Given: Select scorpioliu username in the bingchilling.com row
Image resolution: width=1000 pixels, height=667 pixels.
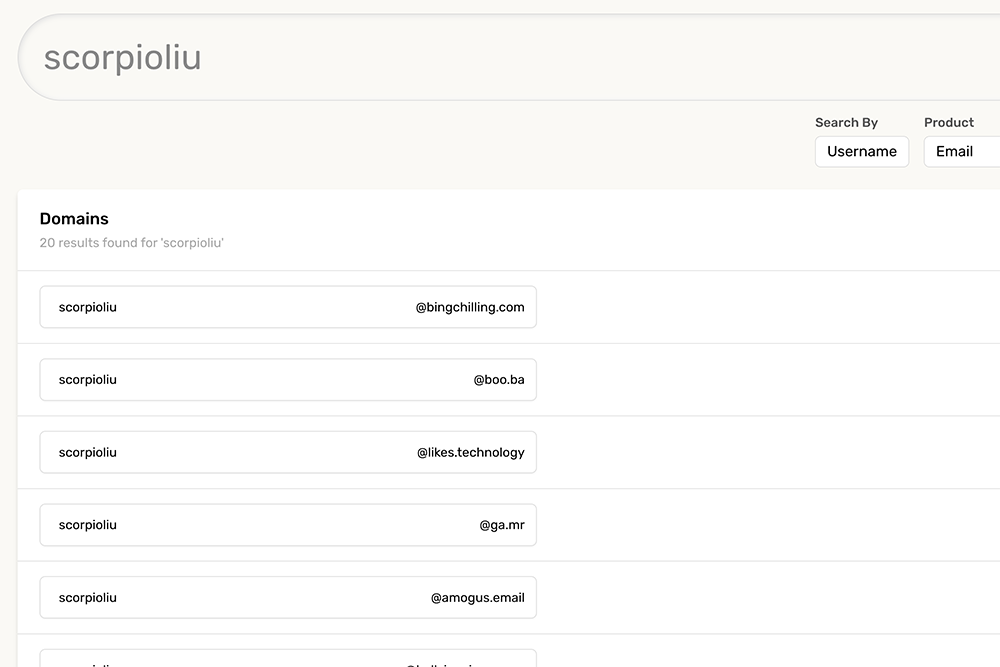Looking at the screenshot, I should tap(88, 307).
